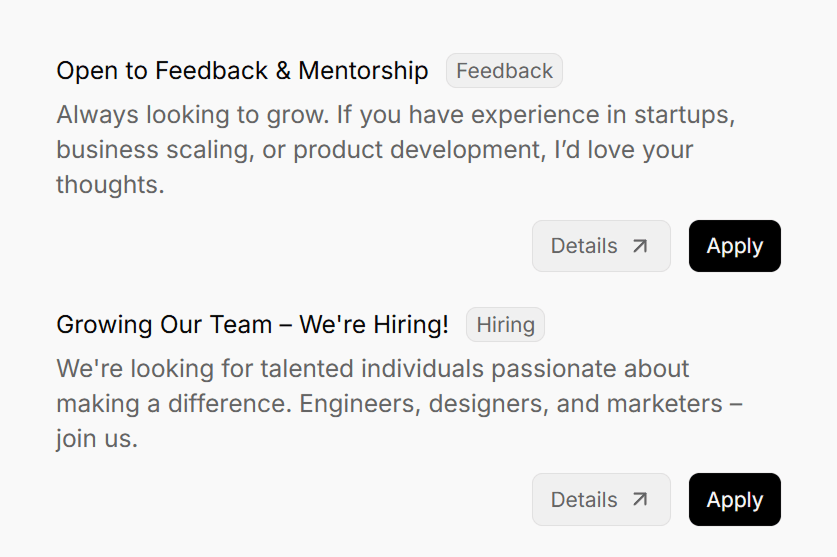The height and width of the screenshot is (557, 837).
Task: Click the word "thoughts." ending the Feedback description
Action: (x=110, y=185)
